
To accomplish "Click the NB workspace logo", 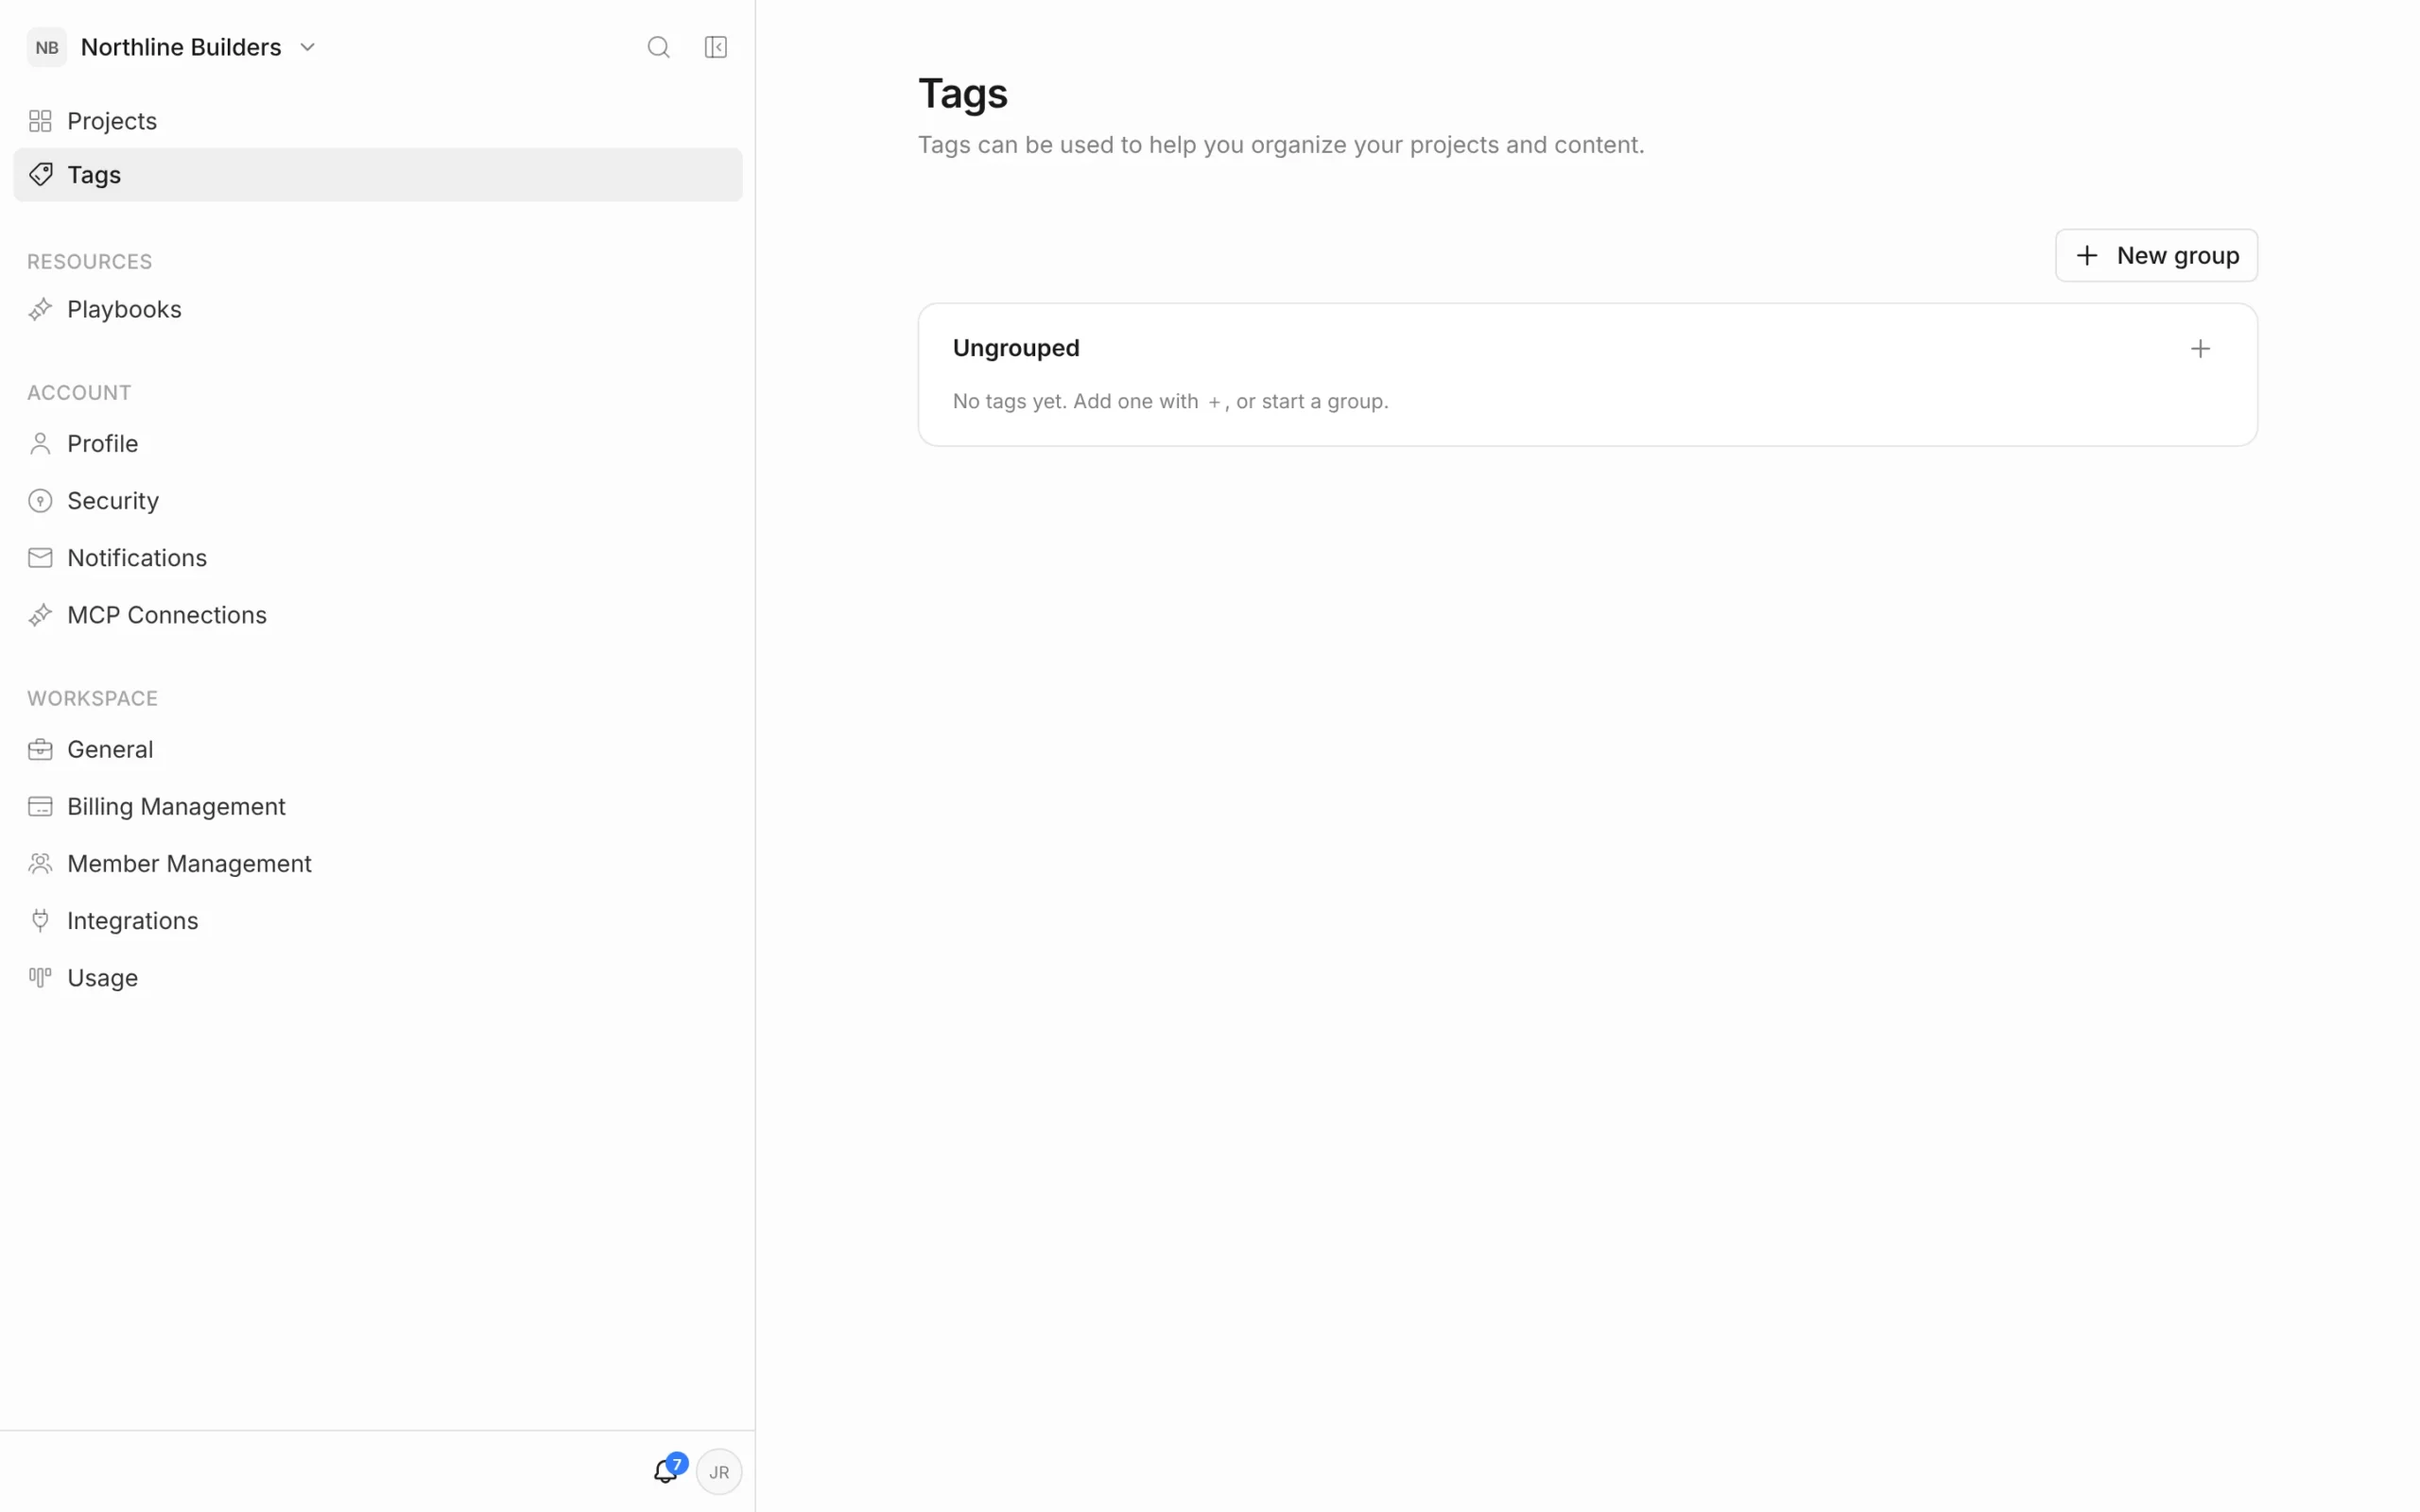I will (47, 47).
